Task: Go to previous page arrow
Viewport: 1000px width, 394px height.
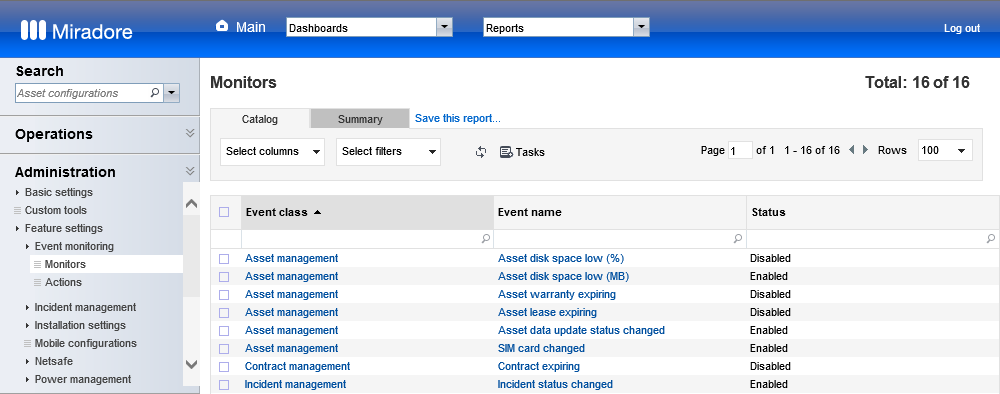Action: (851, 150)
